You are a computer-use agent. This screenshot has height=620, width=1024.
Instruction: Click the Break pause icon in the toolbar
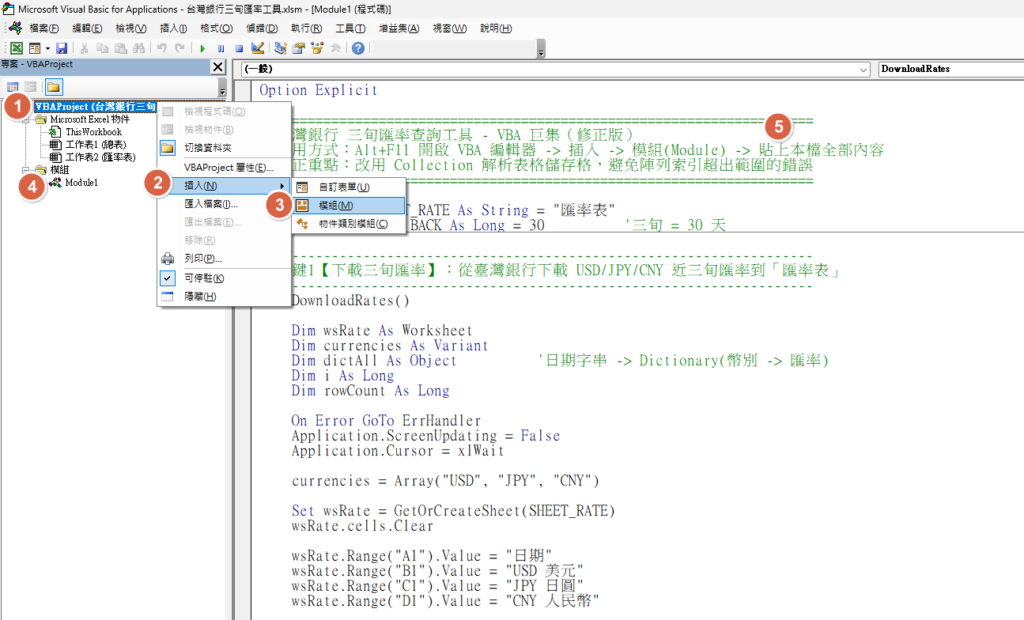click(221, 48)
